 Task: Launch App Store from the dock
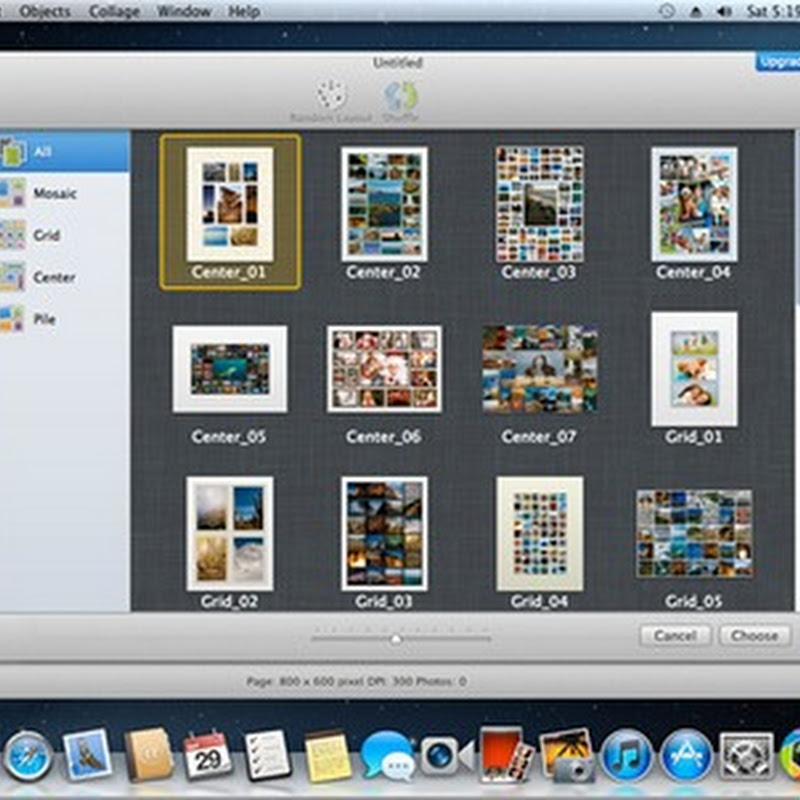pos(687,755)
